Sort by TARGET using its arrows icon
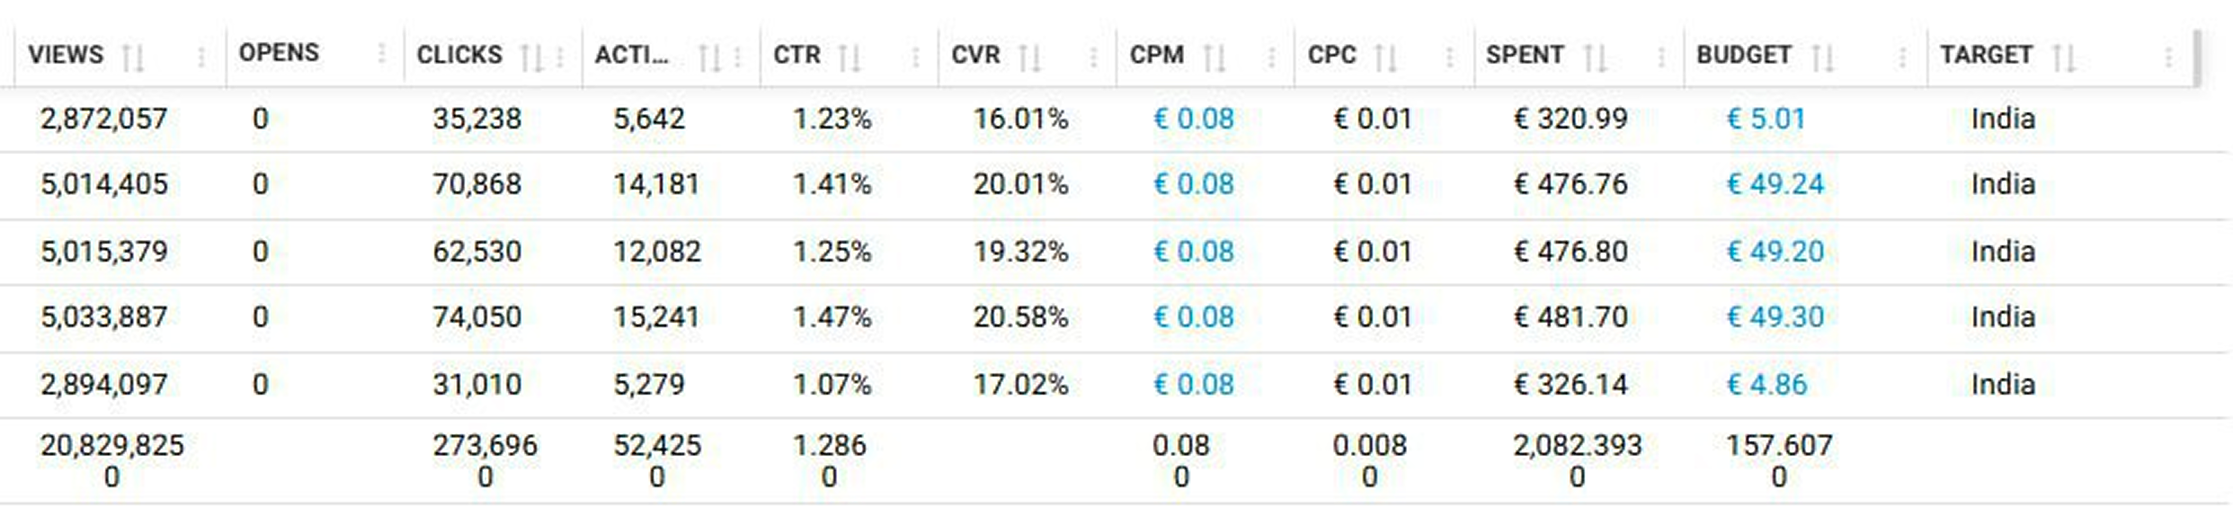 tap(2064, 58)
